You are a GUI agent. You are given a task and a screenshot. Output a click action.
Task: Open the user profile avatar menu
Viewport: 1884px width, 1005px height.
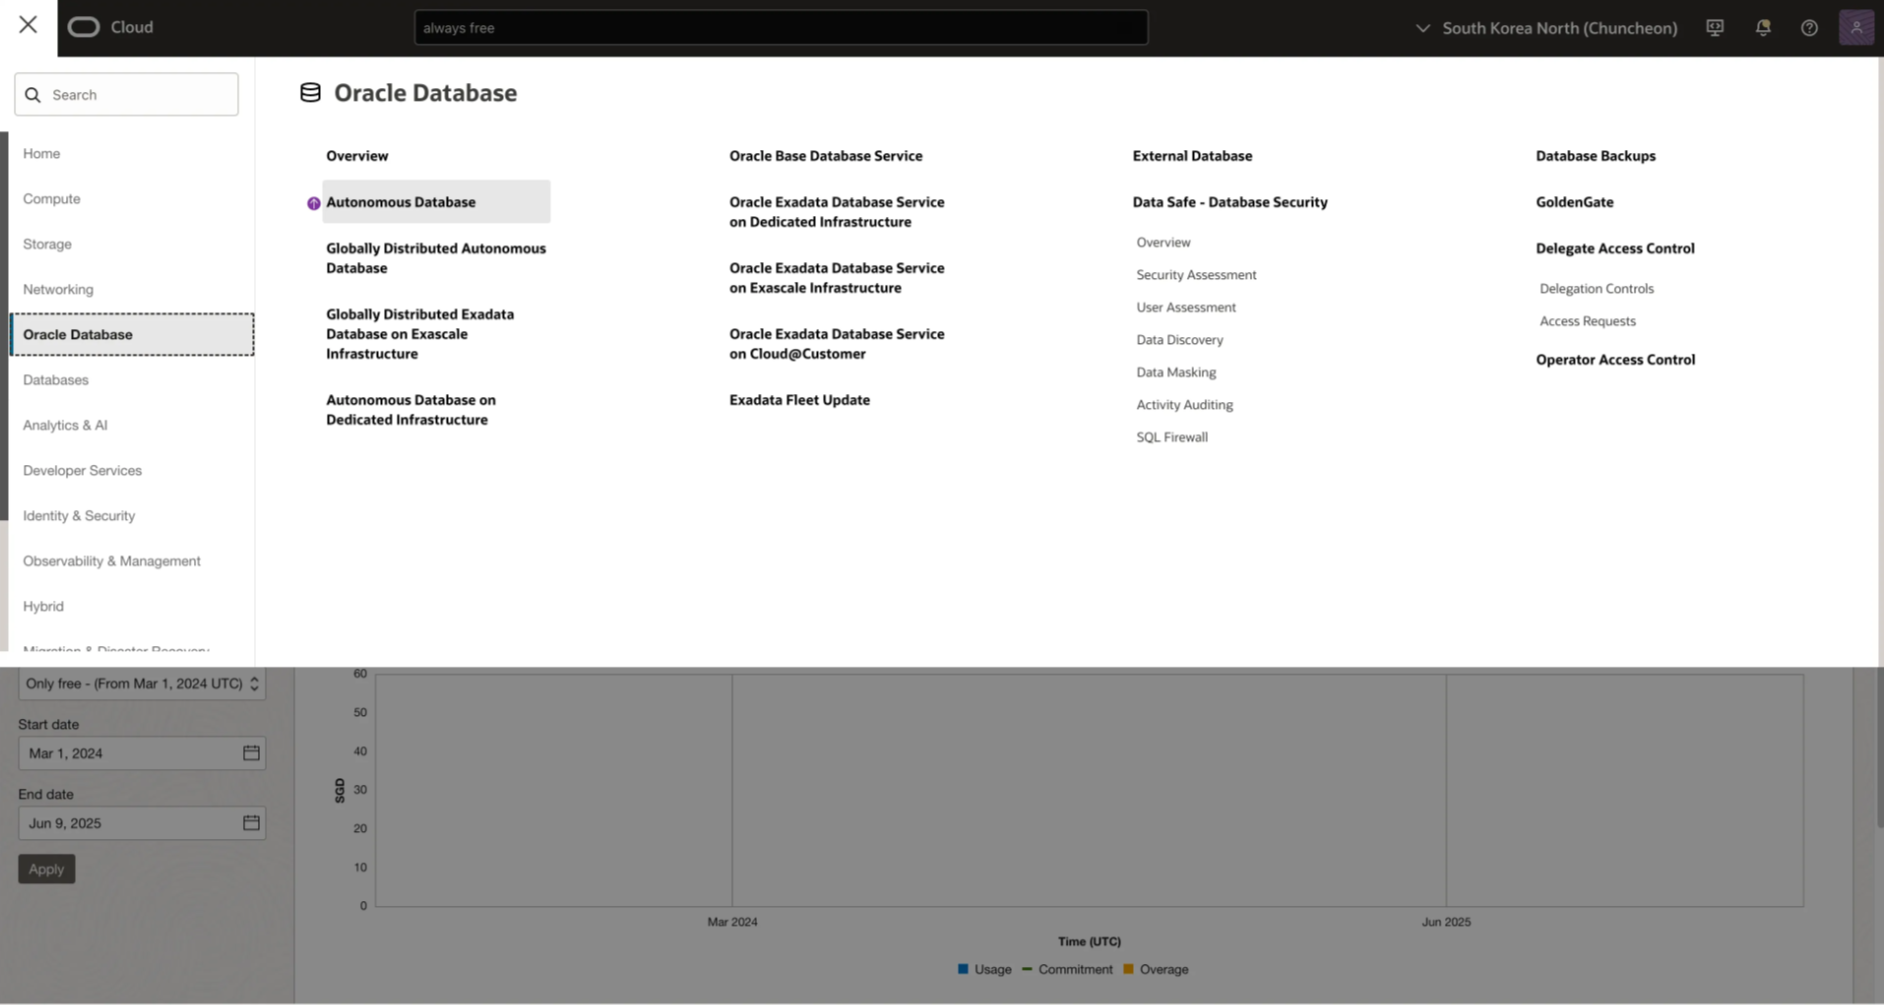(1856, 27)
